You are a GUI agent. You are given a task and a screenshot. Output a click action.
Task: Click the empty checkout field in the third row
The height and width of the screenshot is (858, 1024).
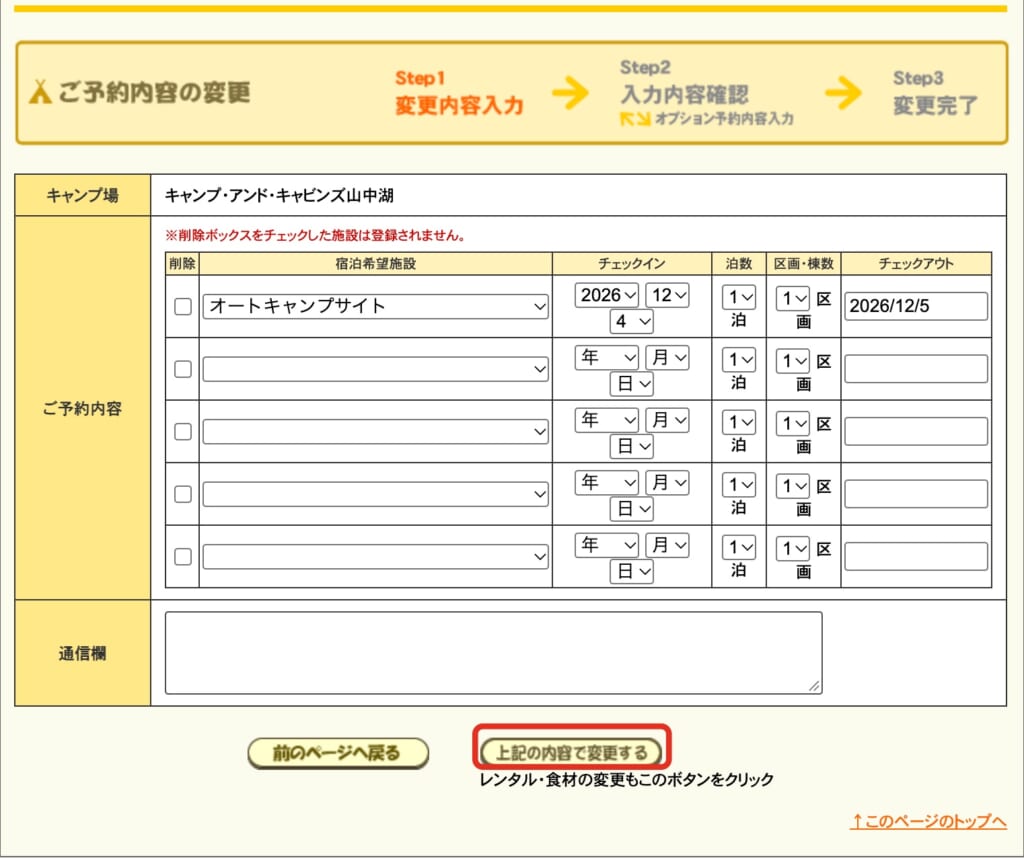pyautogui.click(x=916, y=432)
